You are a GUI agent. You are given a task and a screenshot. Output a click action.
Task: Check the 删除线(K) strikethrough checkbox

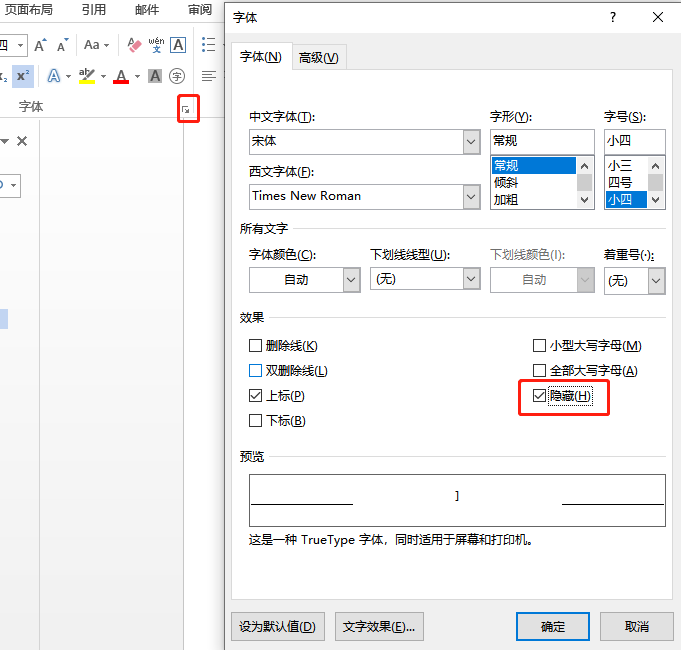tap(255, 346)
